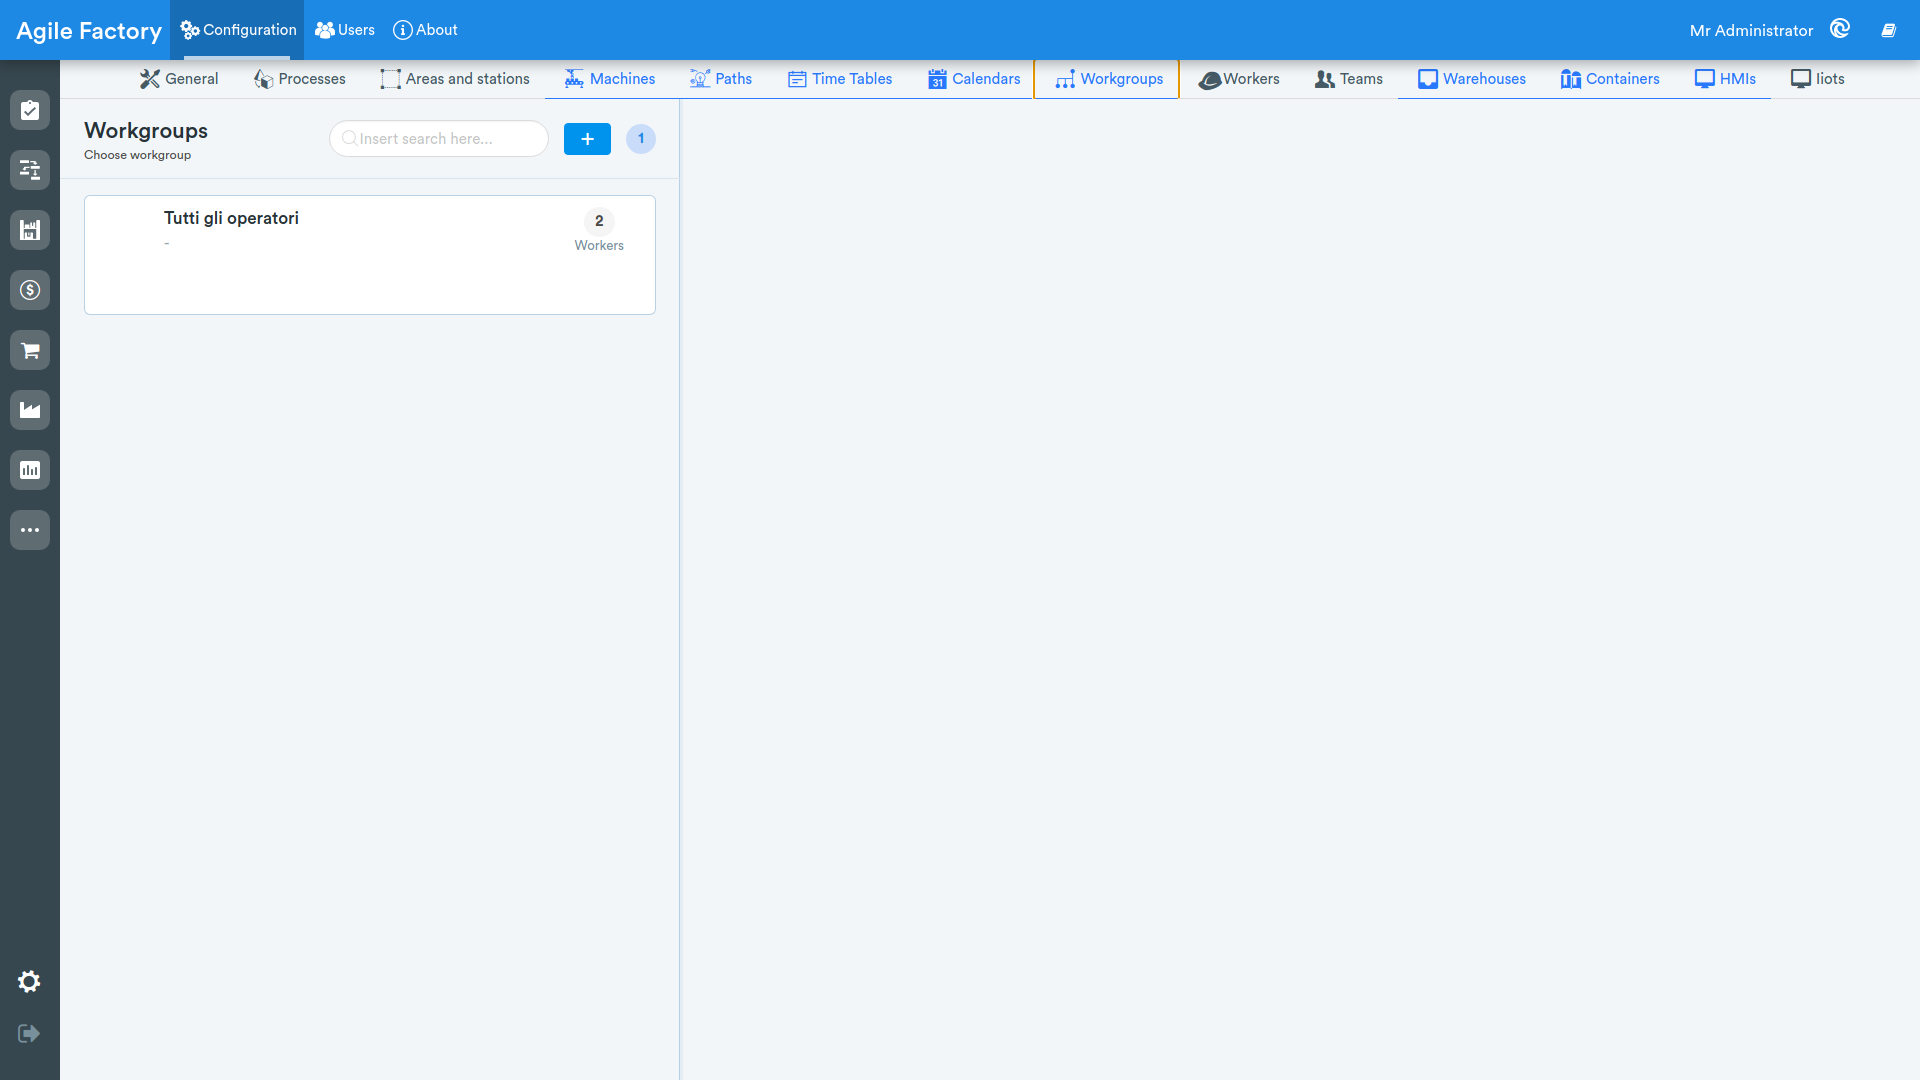Open the floppy disk sidebar icon

(30, 230)
